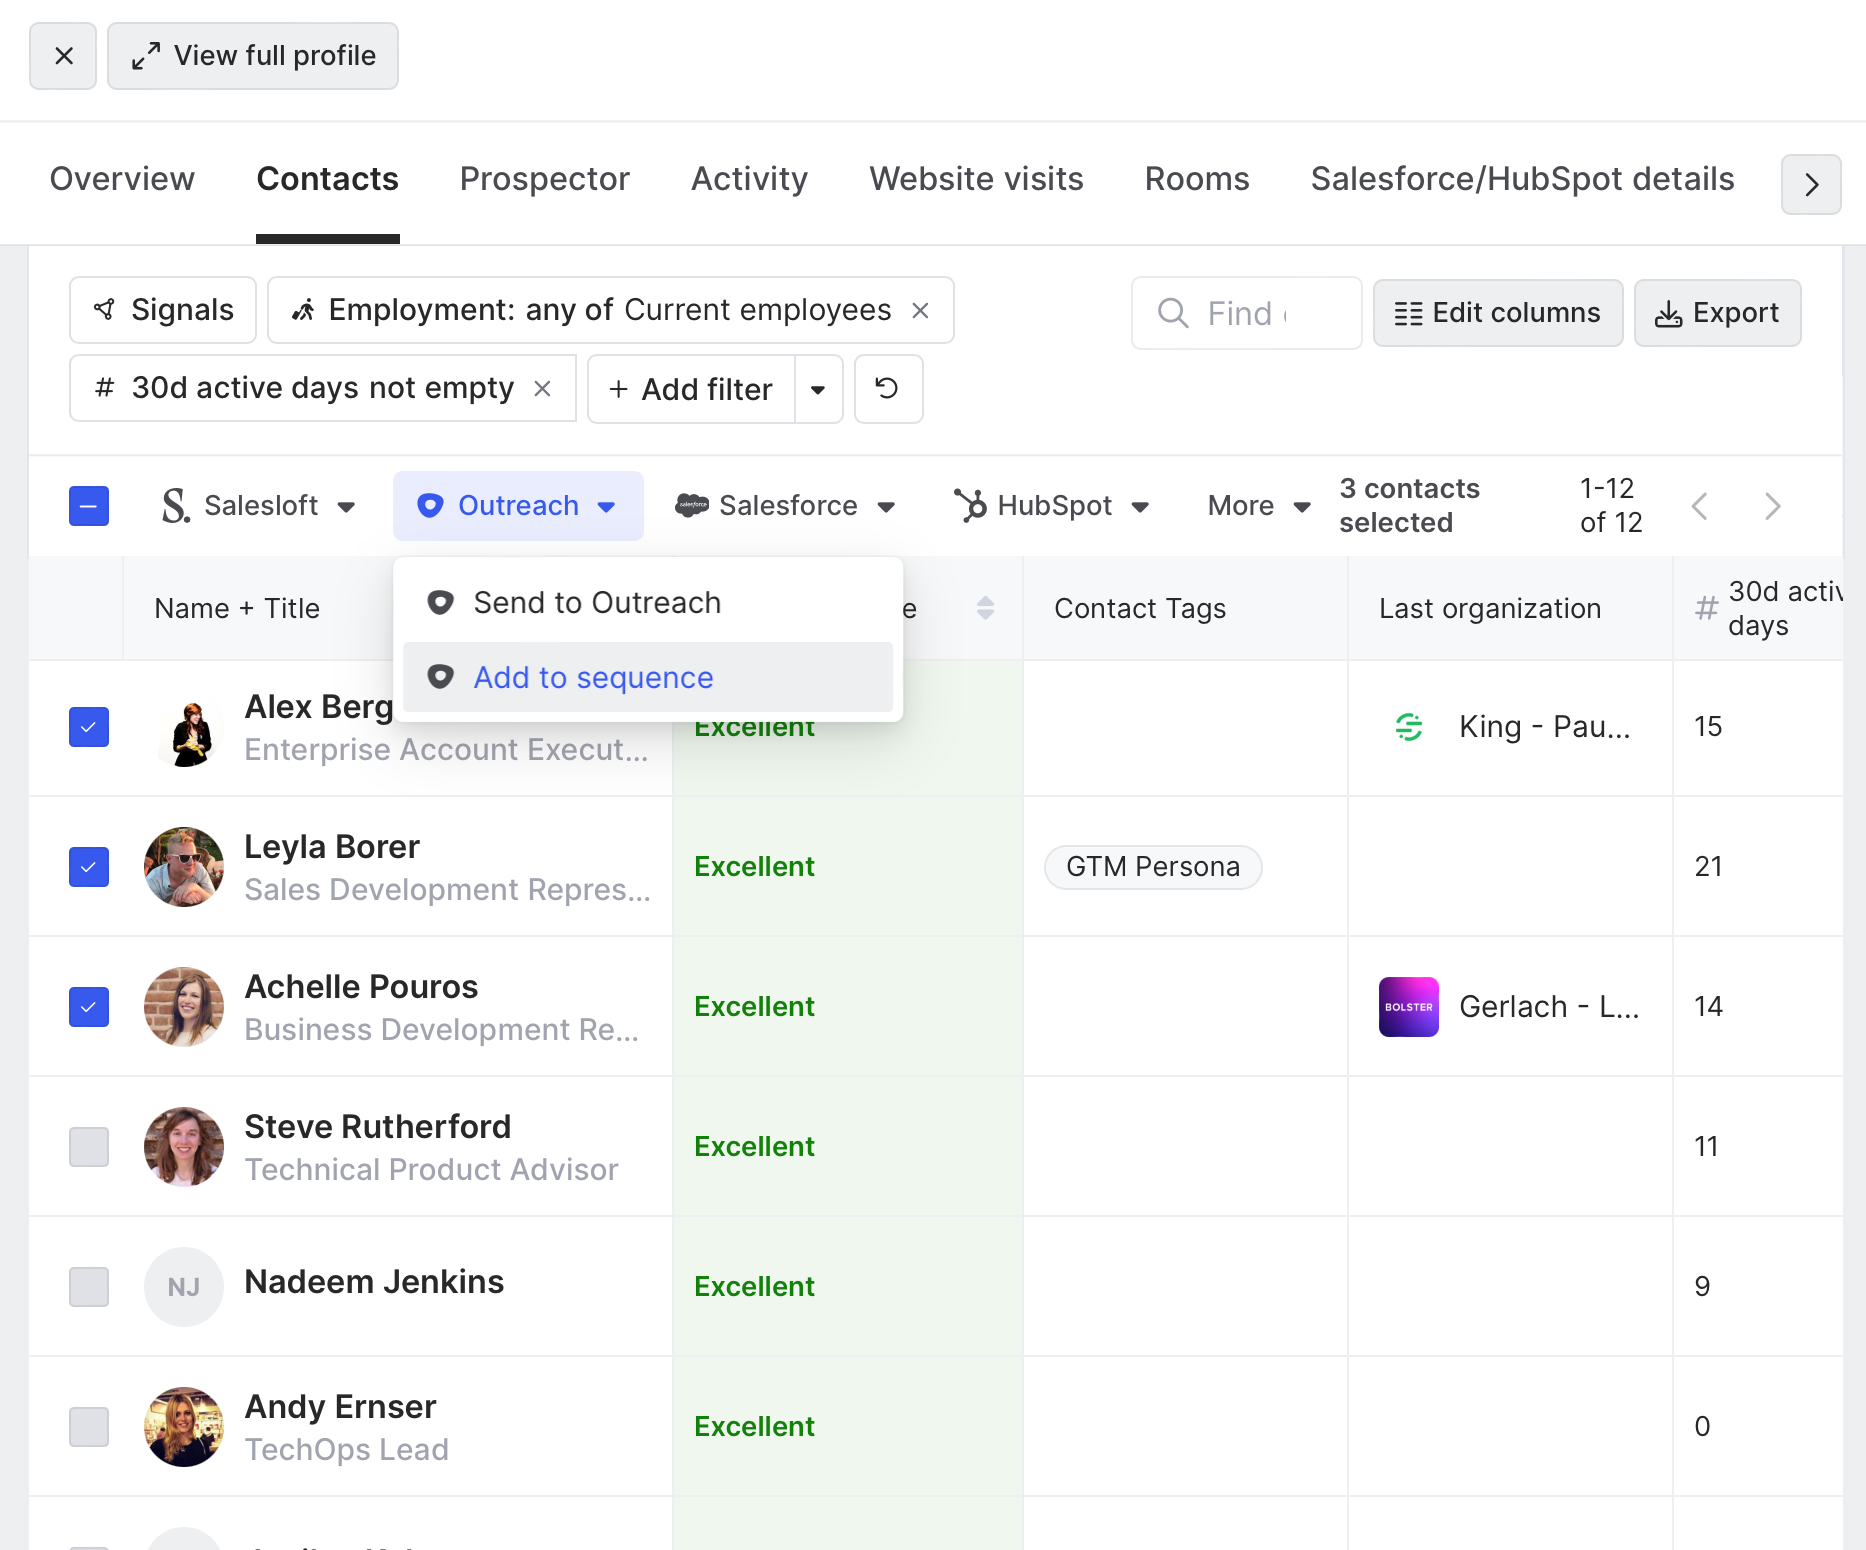Click the column sort arrows icon
The height and width of the screenshot is (1550, 1866).
tap(985, 608)
